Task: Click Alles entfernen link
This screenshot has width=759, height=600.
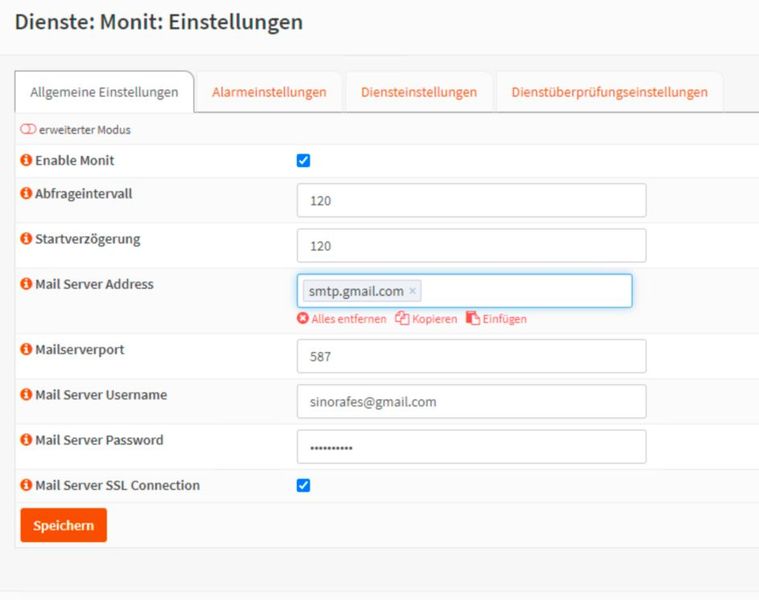Action: pos(341,319)
